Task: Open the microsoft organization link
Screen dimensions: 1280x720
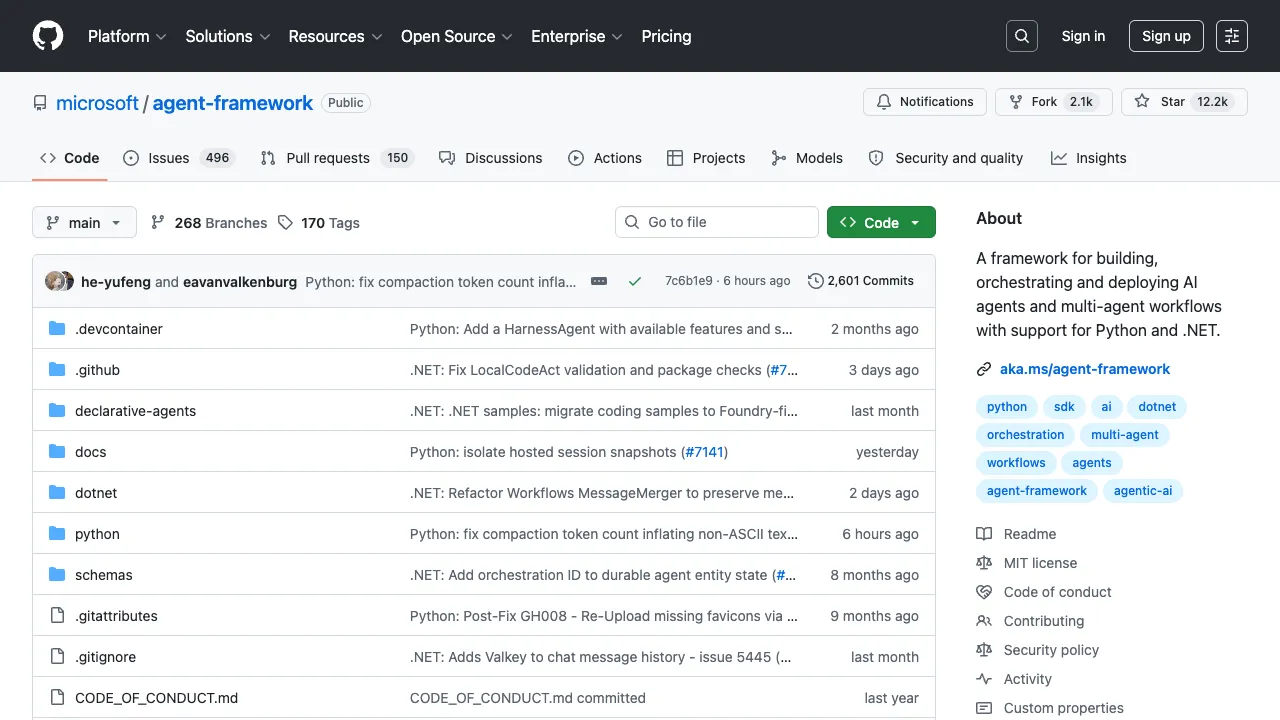Action: click(x=97, y=103)
